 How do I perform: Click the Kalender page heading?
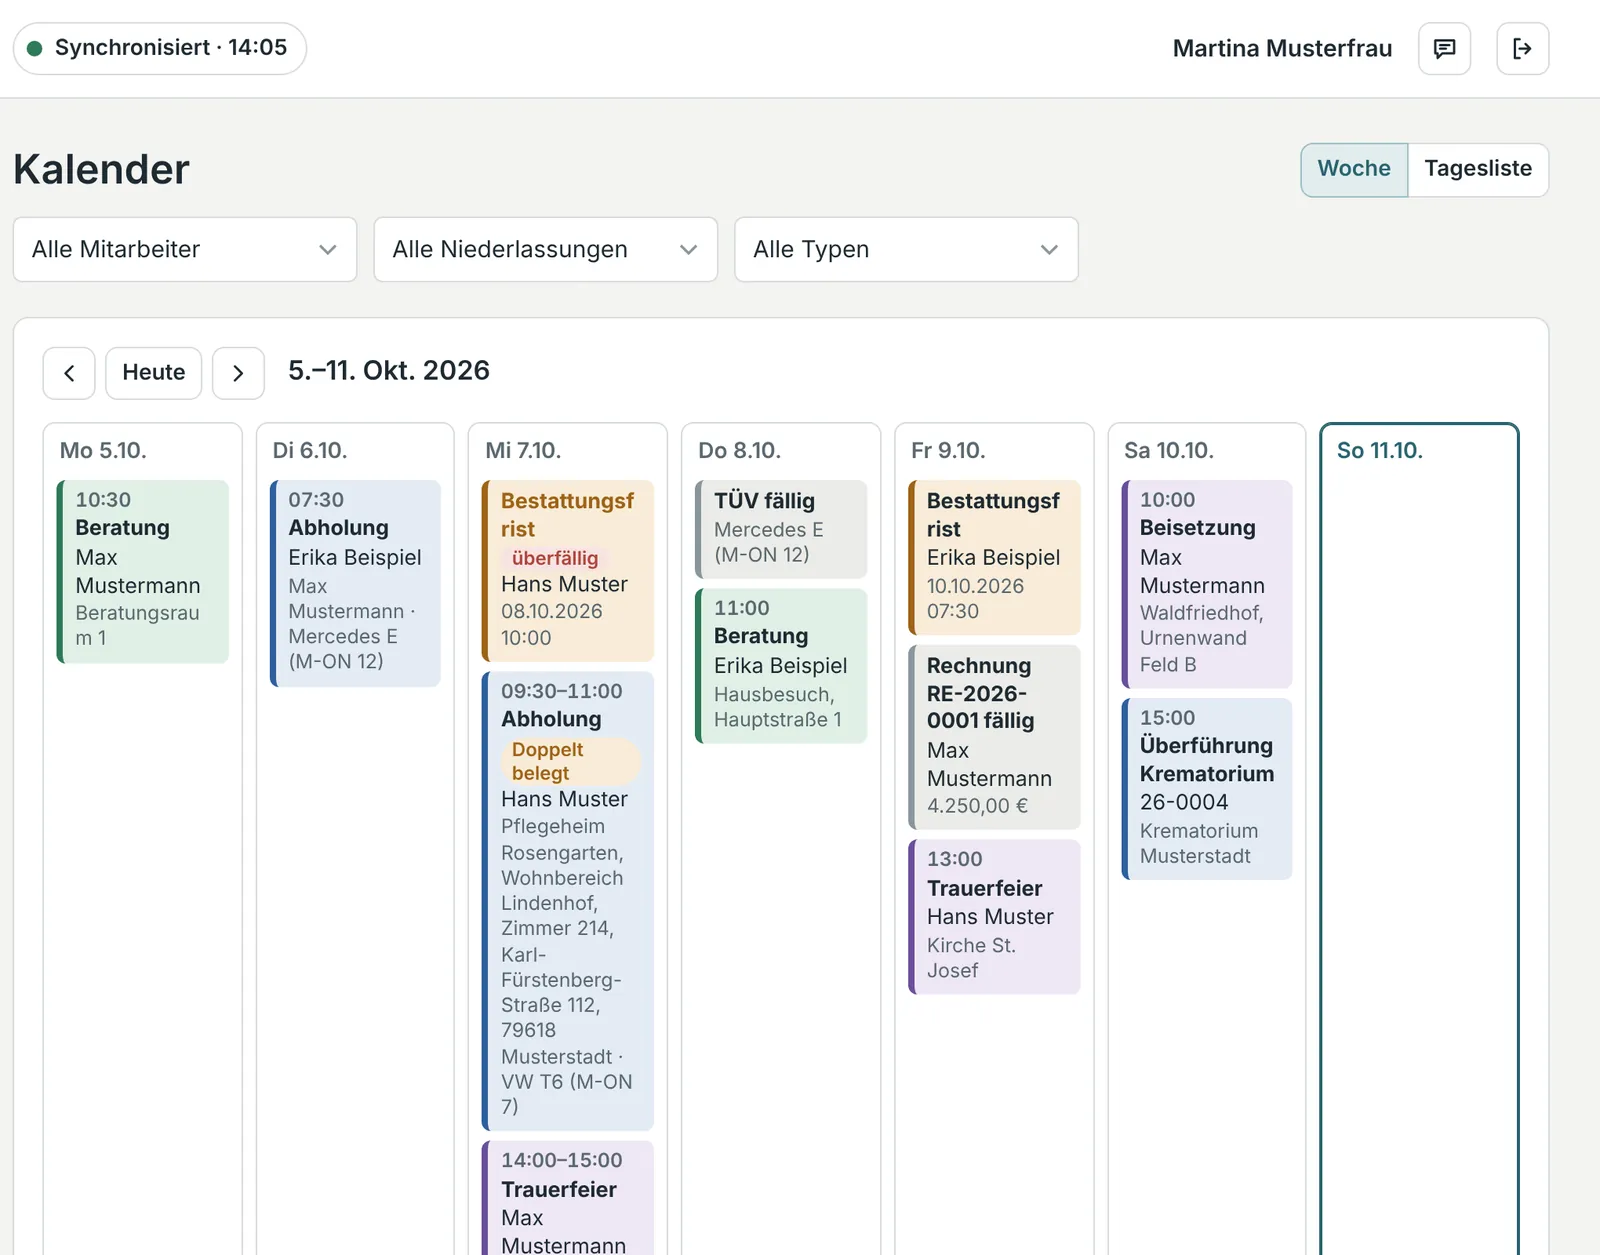click(x=101, y=169)
